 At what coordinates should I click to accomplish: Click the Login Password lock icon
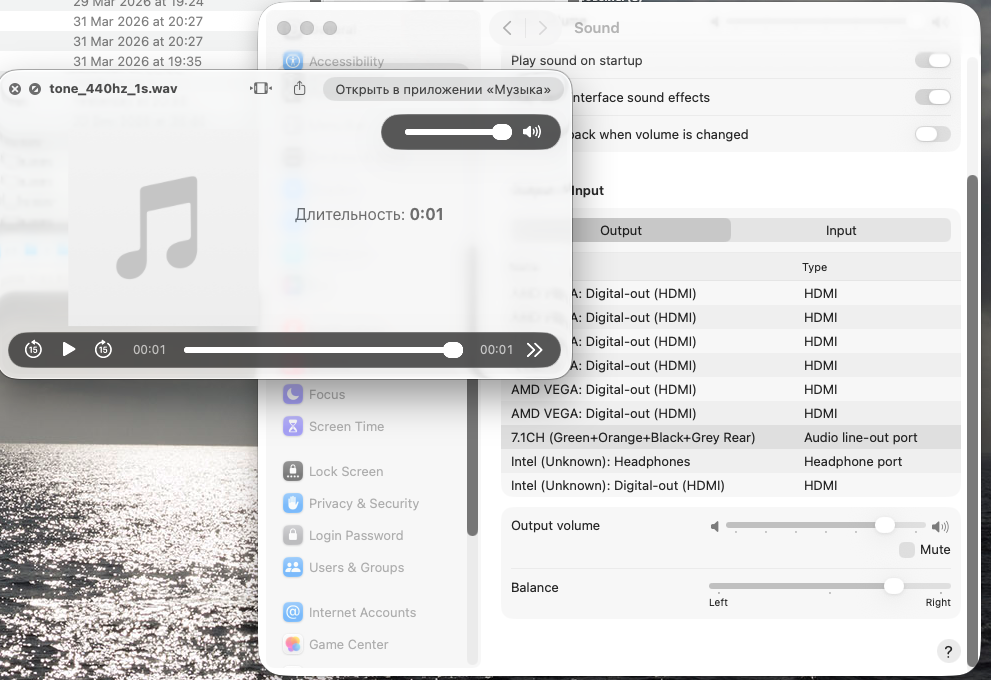point(293,536)
